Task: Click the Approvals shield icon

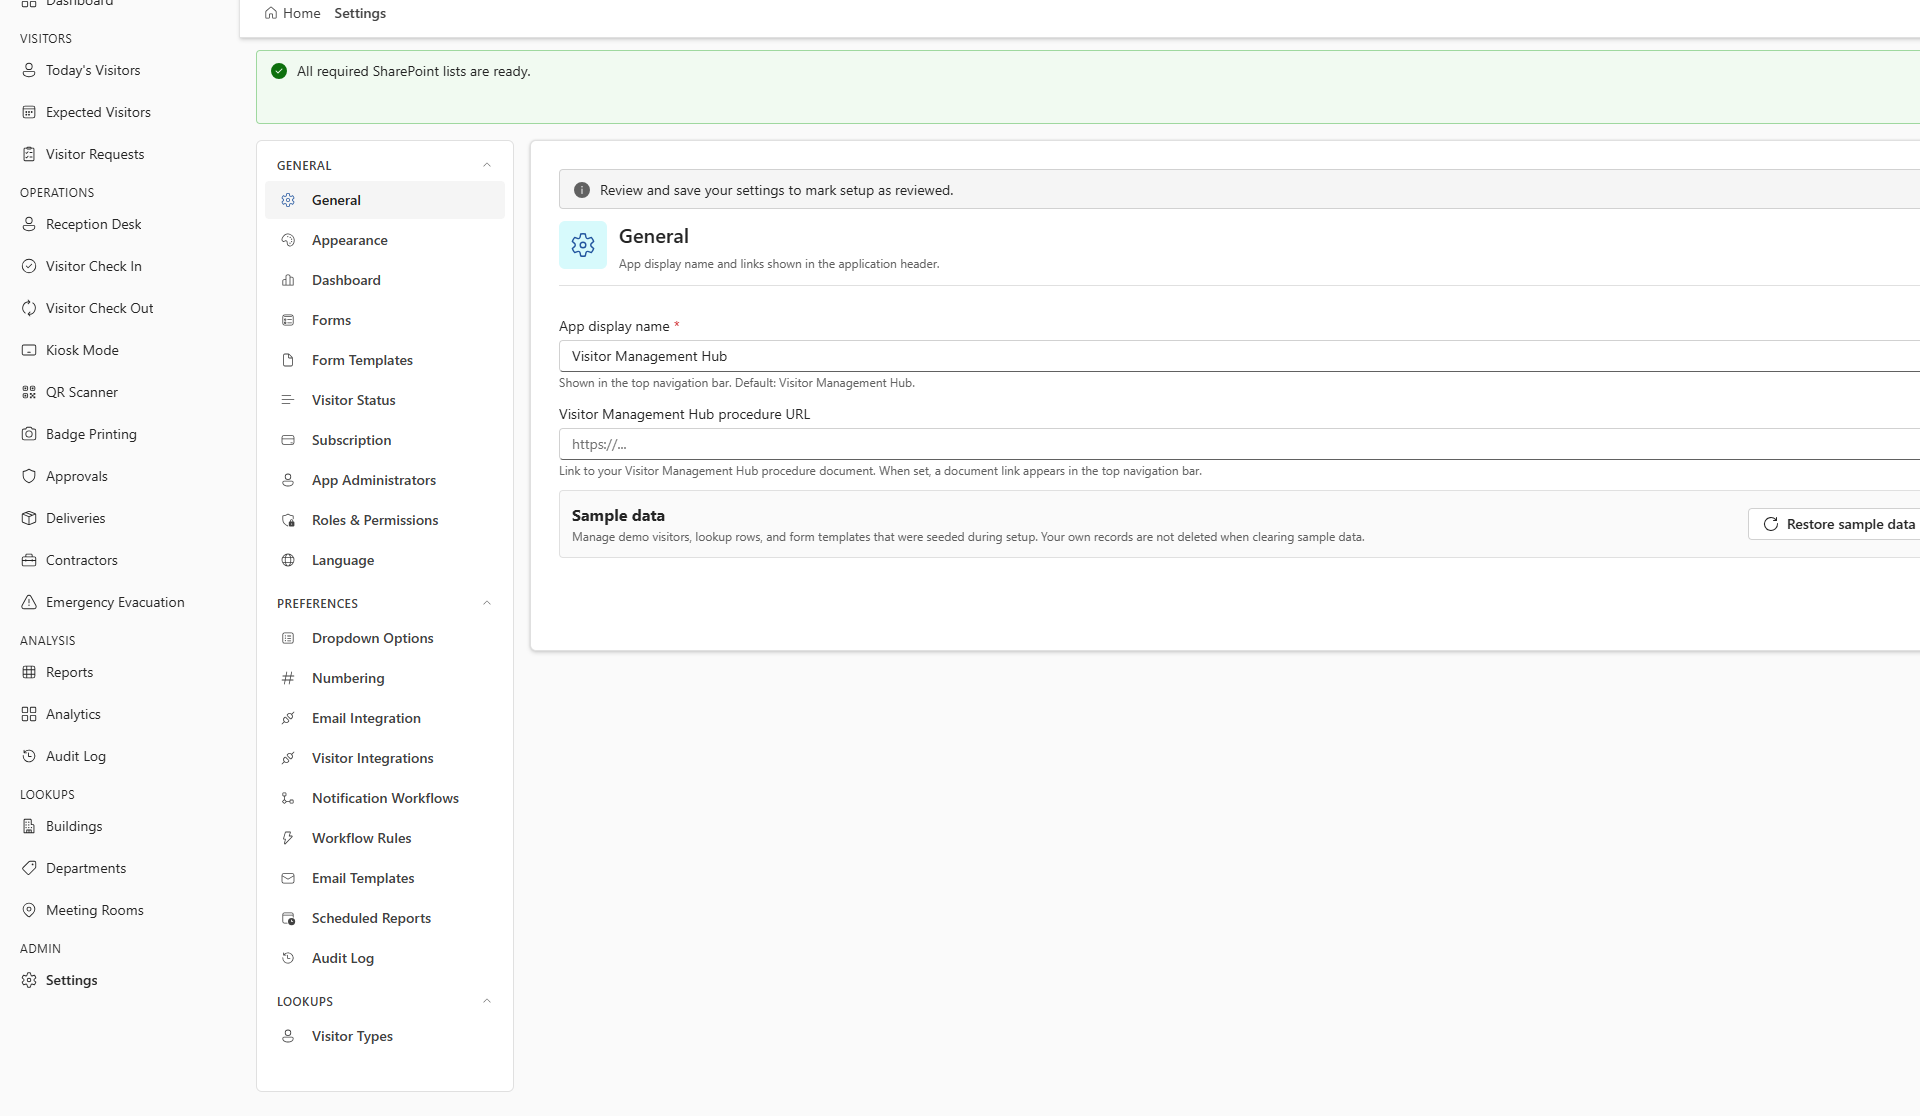Action: pyautogui.click(x=29, y=476)
